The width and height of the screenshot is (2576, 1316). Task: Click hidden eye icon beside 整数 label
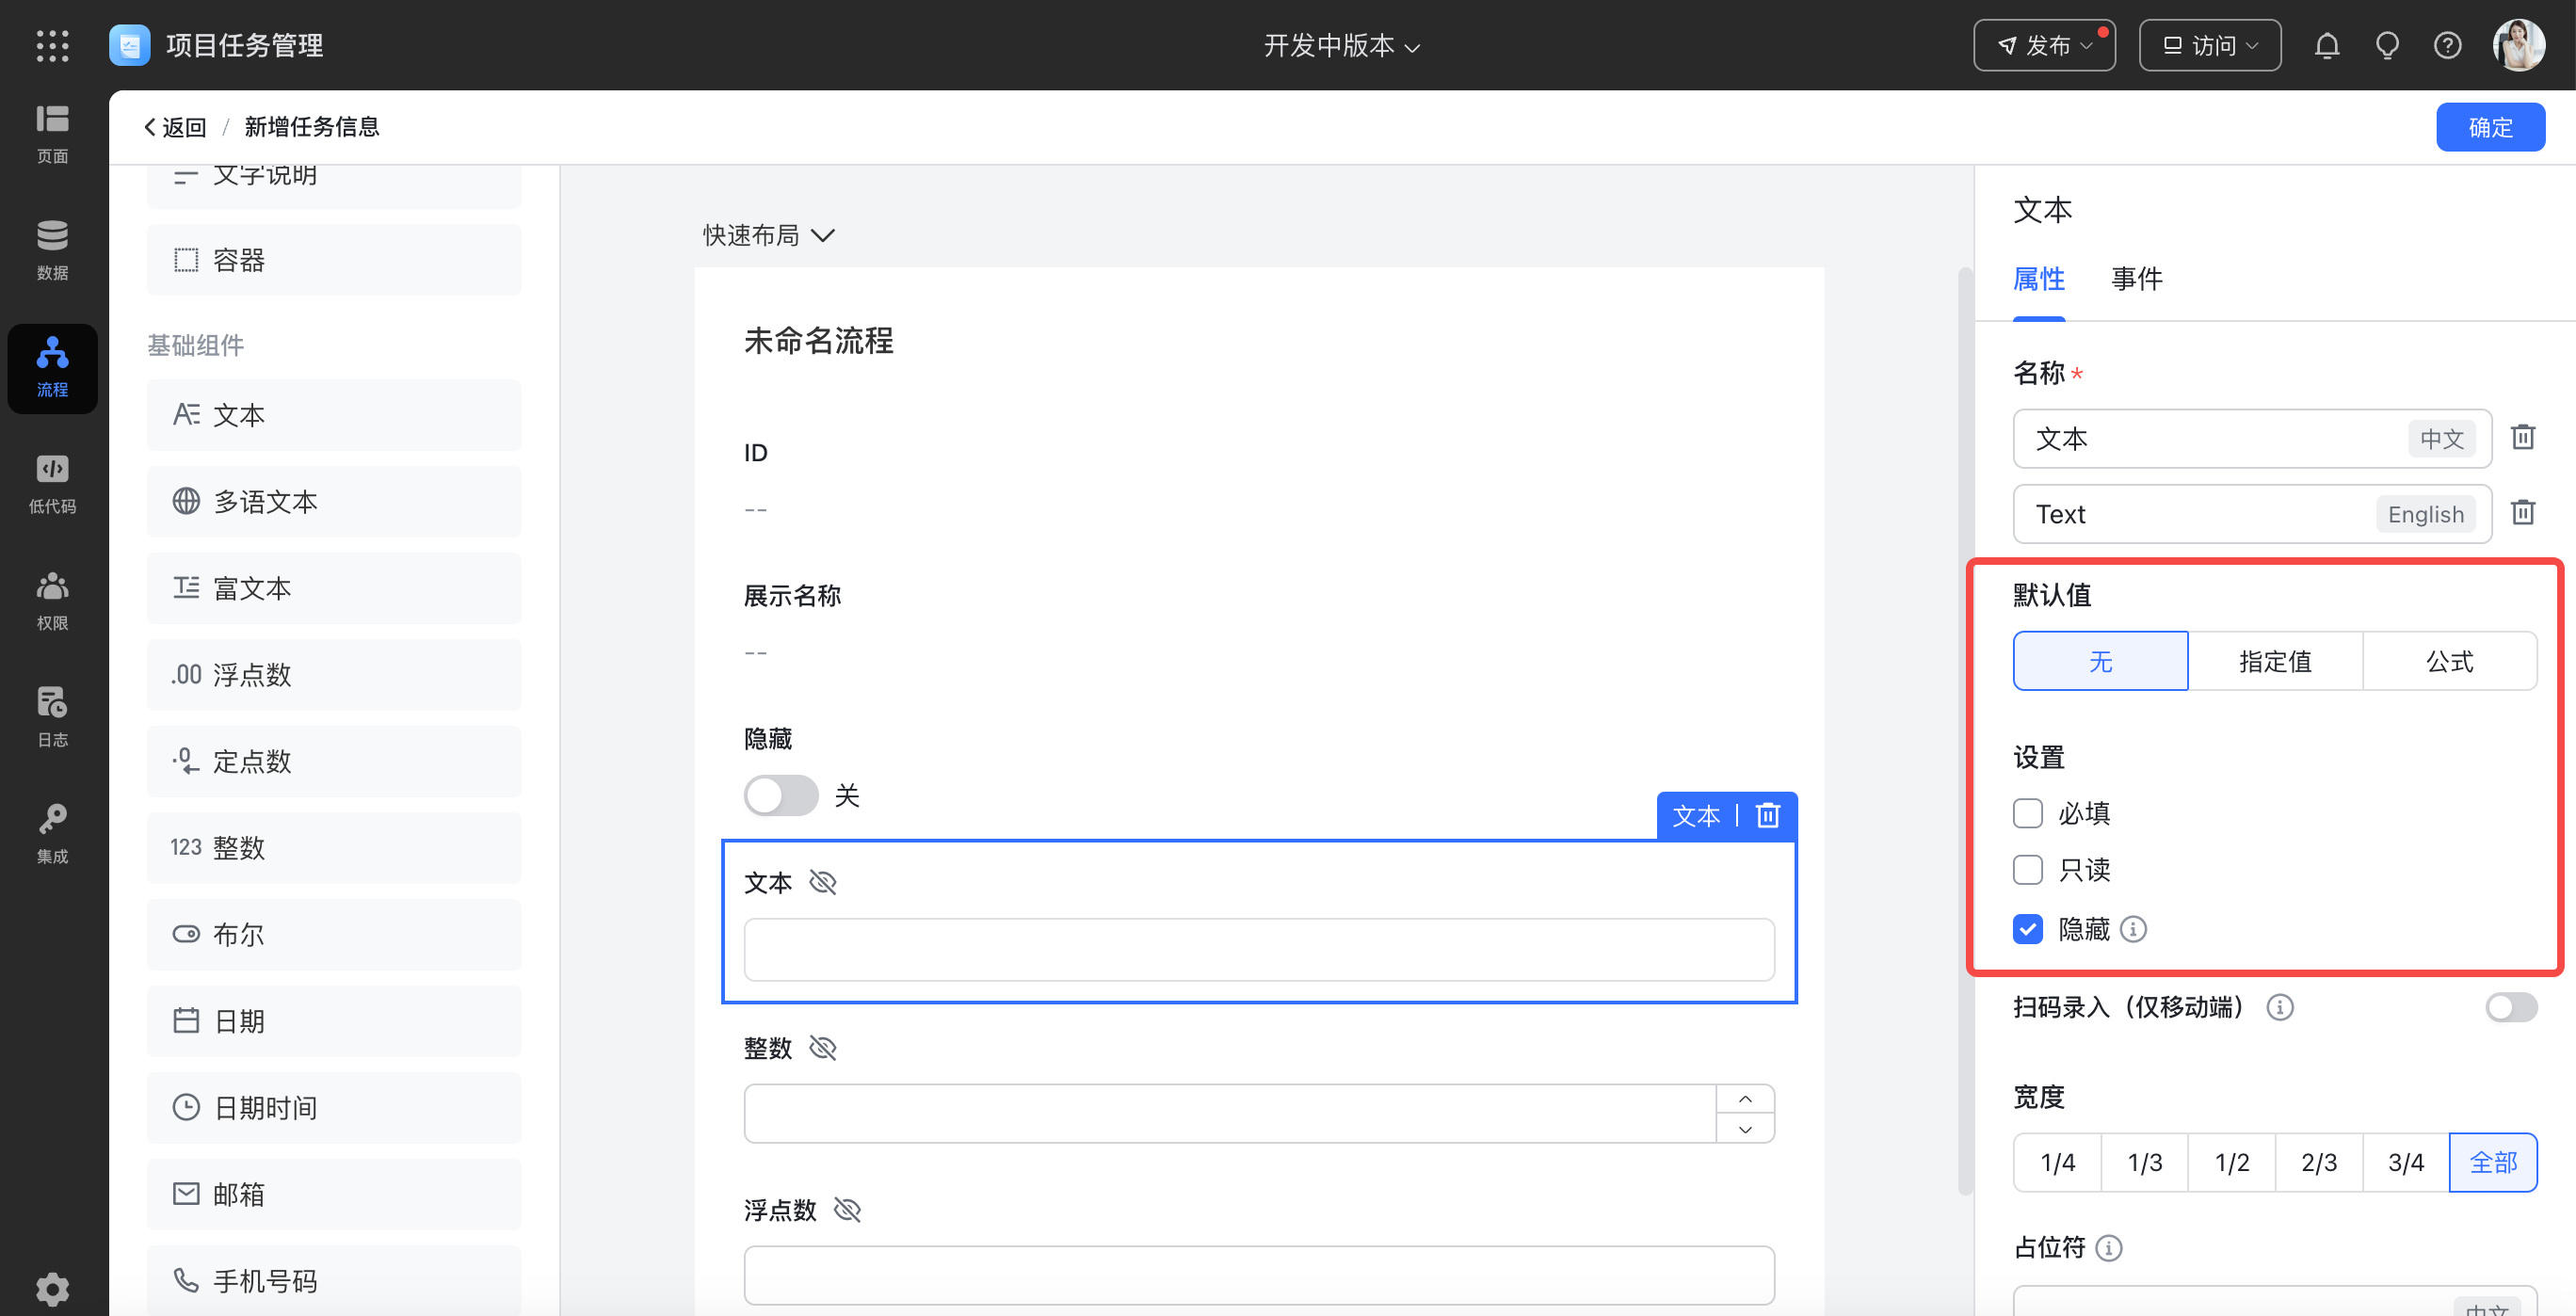822,1048
